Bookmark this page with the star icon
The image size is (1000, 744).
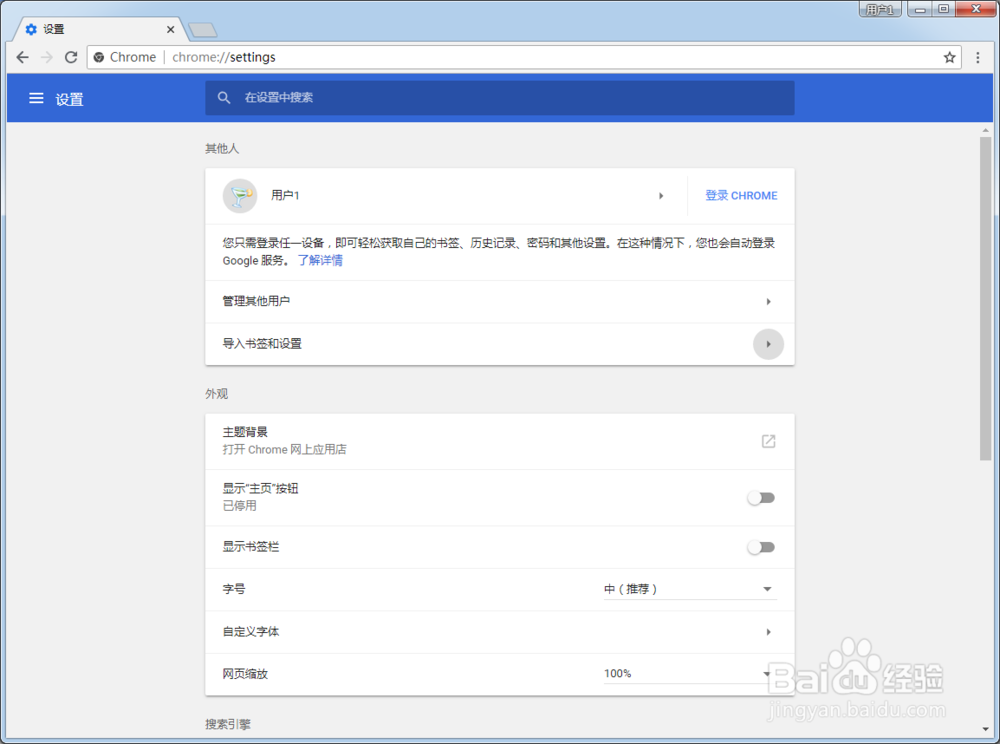pos(949,57)
